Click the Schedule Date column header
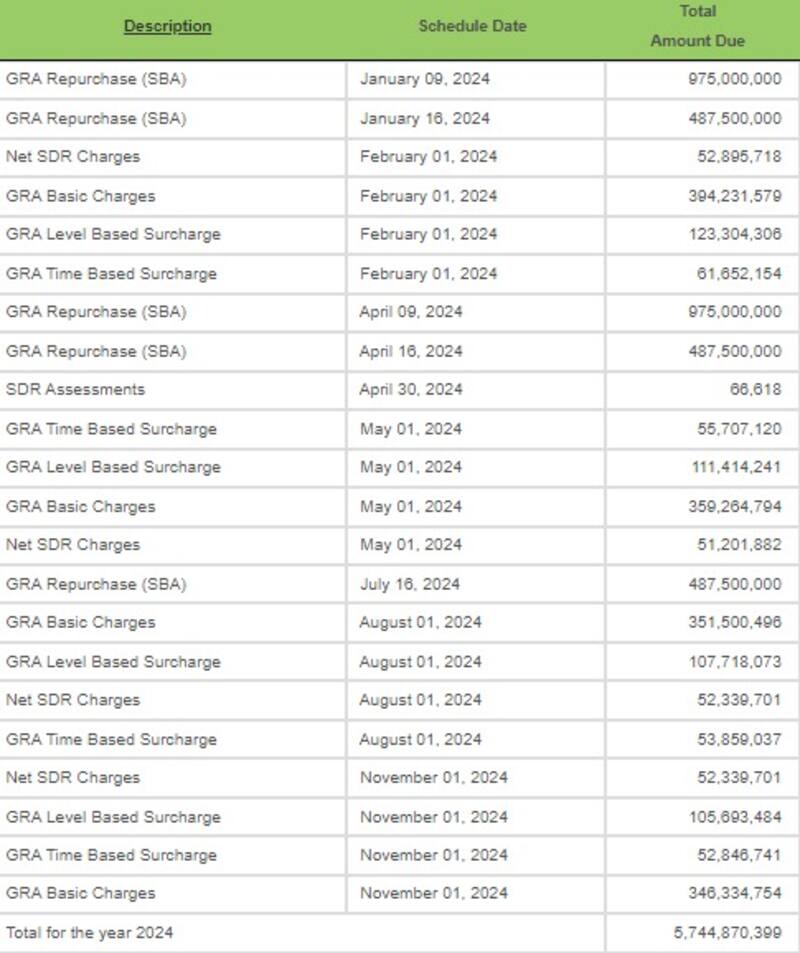Viewport: 800px width, 953px height. pyautogui.click(x=472, y=26)
